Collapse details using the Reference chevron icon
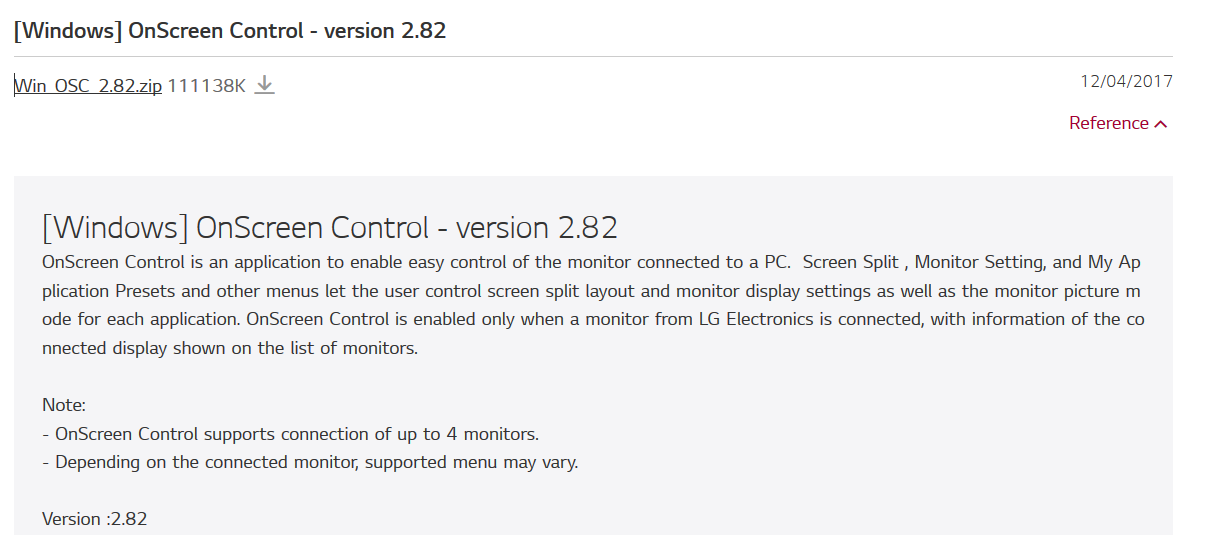The width and height of the screenshot is (1225, 535). 1161,124
